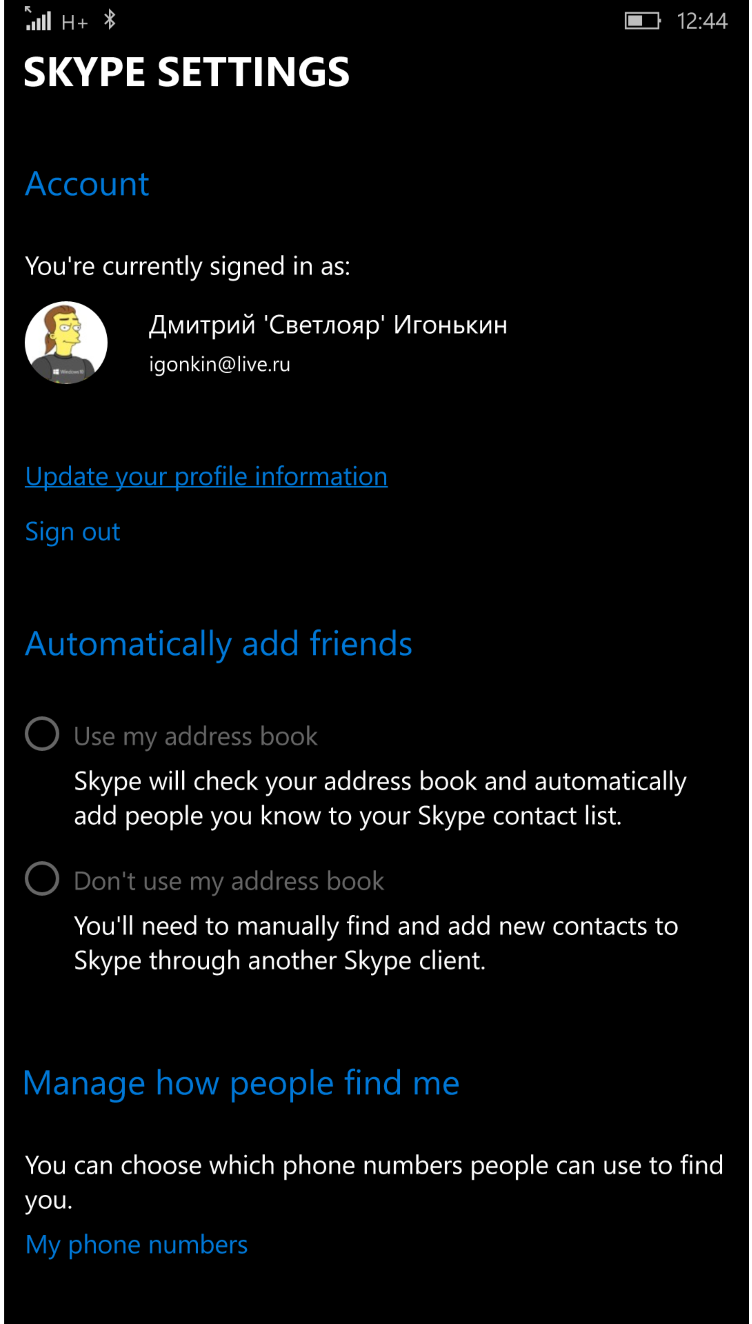Click the 'Don't use my address book' label

(x=229, y=881)
